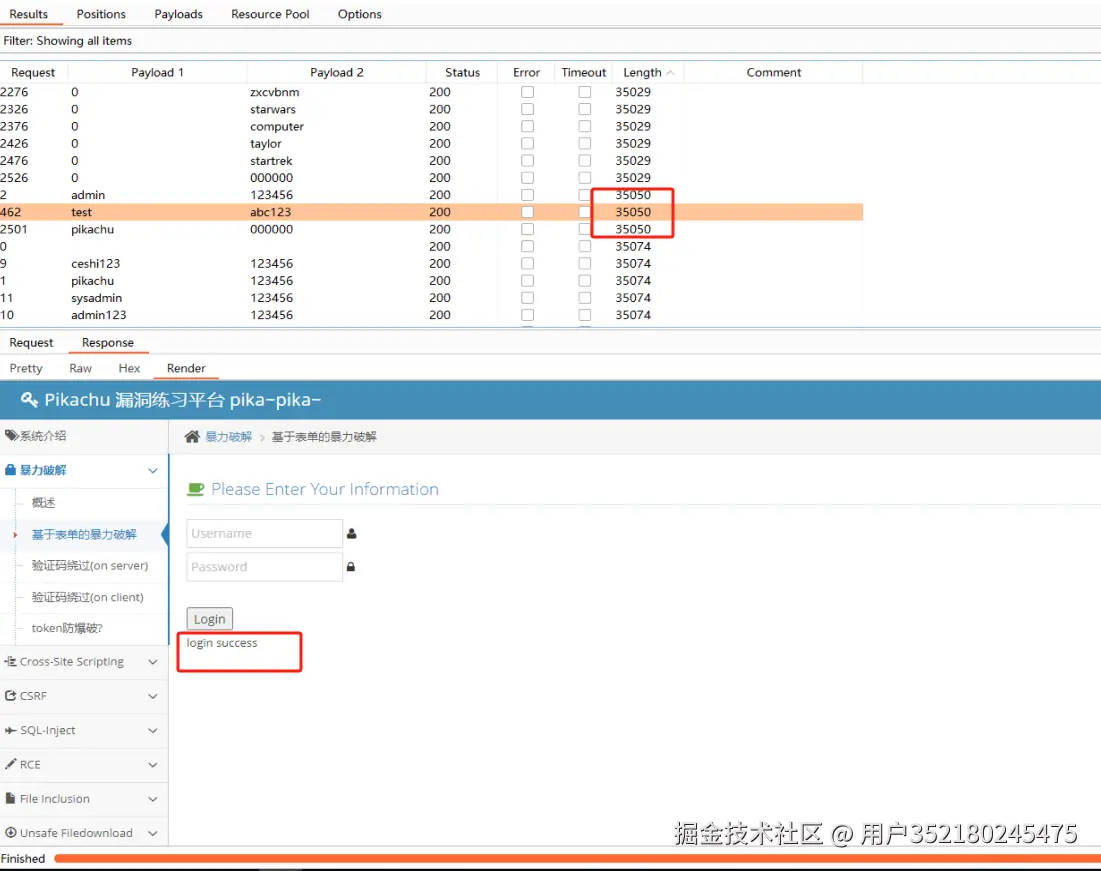
Task: Open 验证码绕过(on server) sidebar link
Action: pyautogui.click(x=90, y=565)
